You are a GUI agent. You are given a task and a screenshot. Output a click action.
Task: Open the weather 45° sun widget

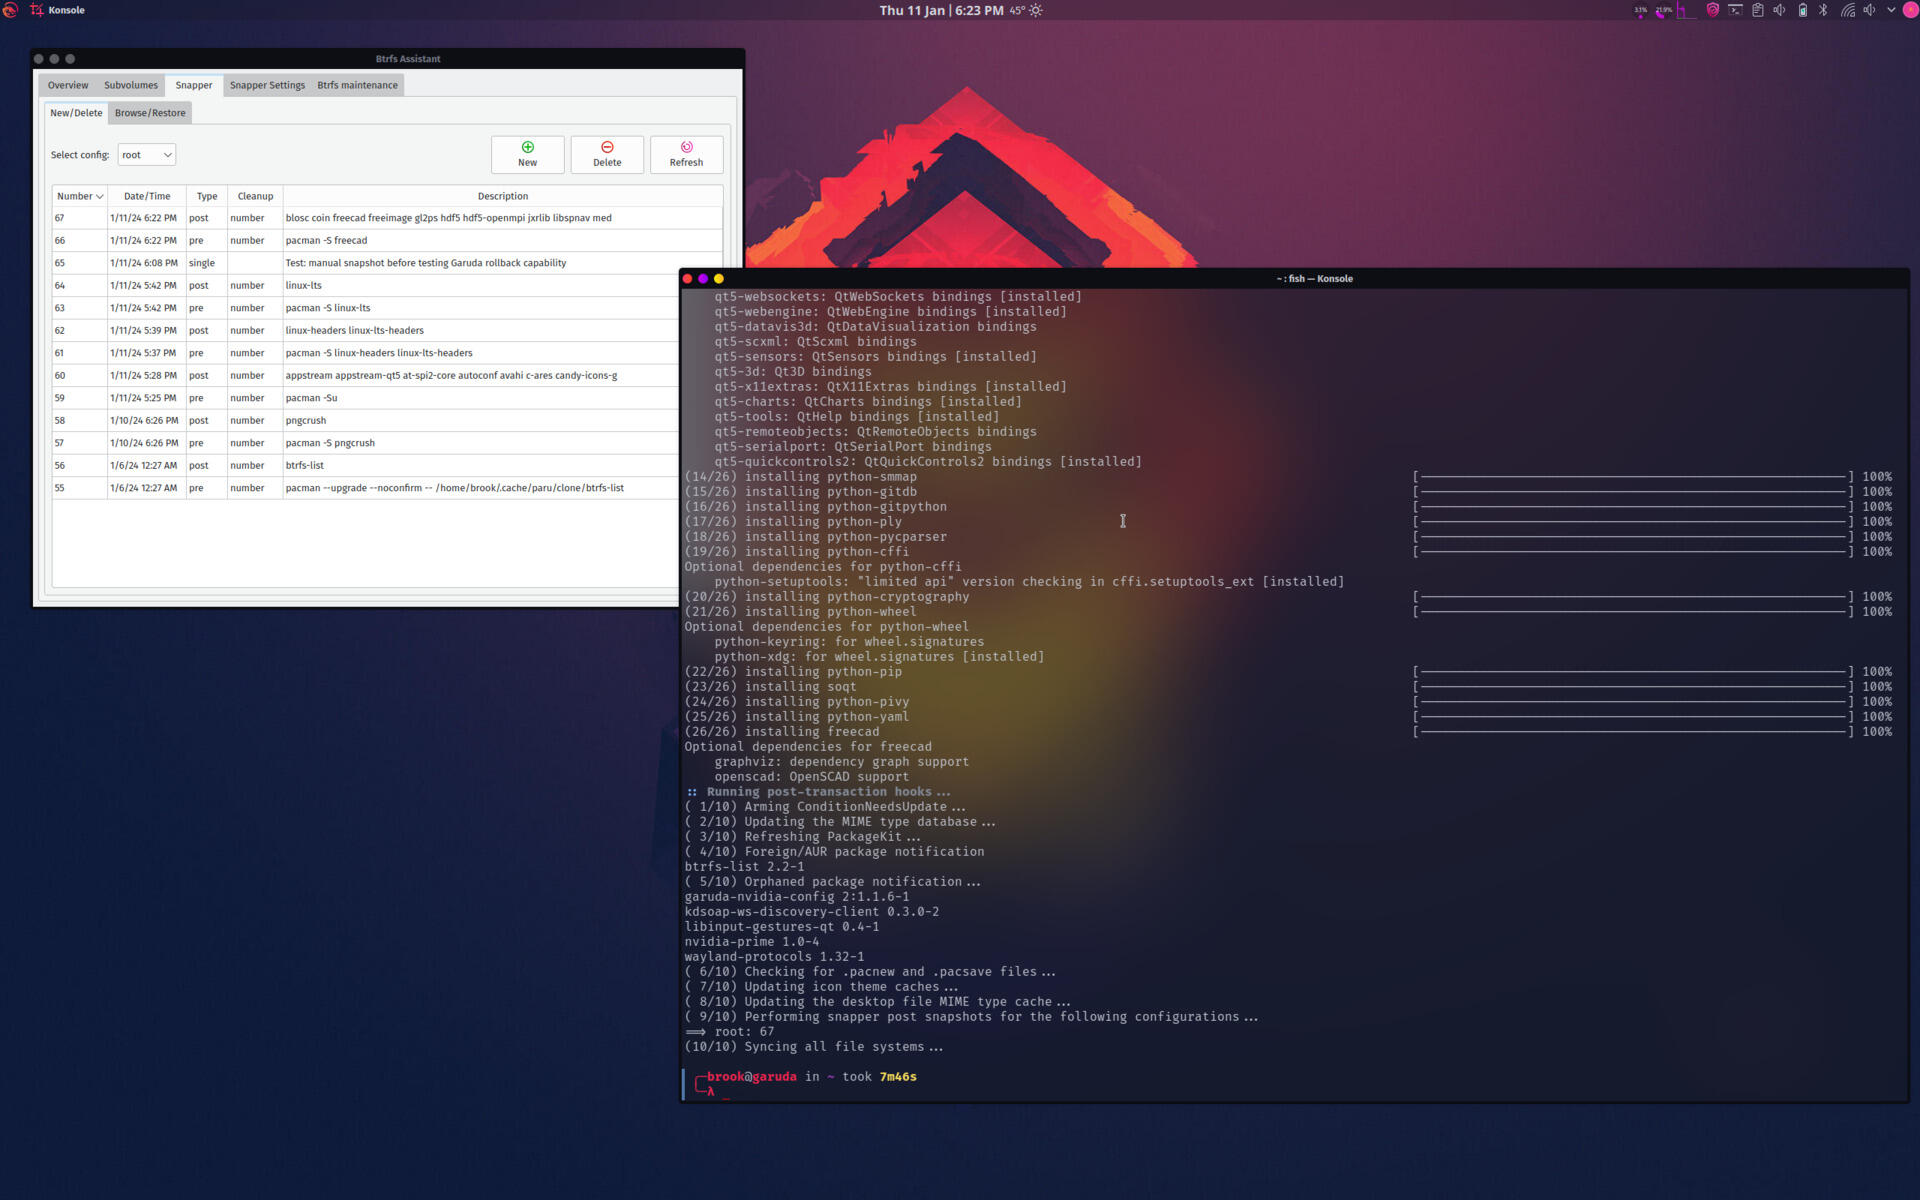tap(1026, 10)
